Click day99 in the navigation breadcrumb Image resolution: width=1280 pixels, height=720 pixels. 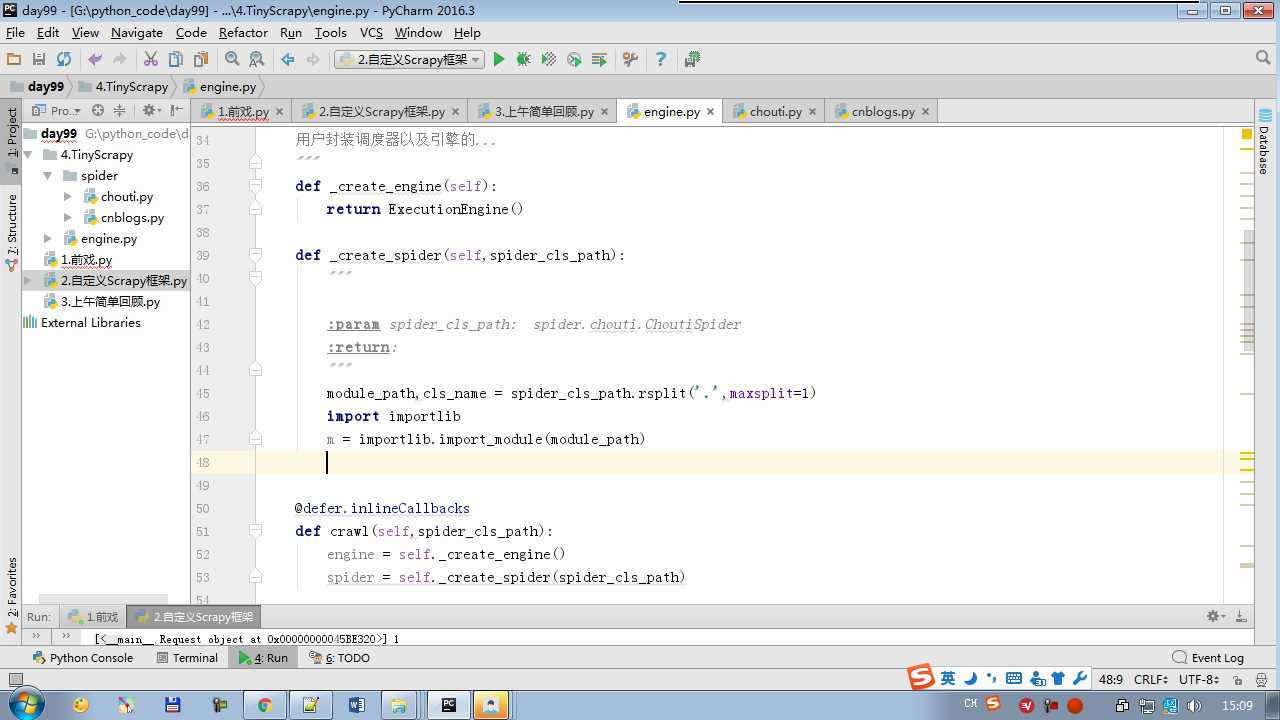click(x=37, y=87)
